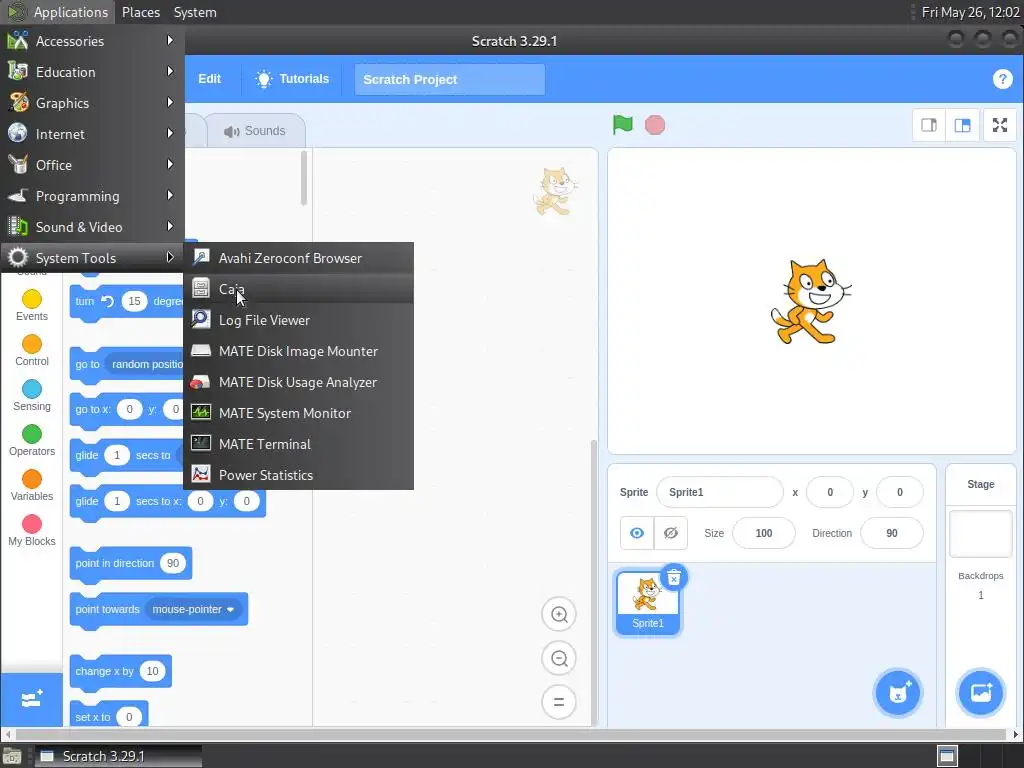Choose a backdrop with picture button
The width and height of the screenshot is (1024, 768).
(x=980, y=693)
